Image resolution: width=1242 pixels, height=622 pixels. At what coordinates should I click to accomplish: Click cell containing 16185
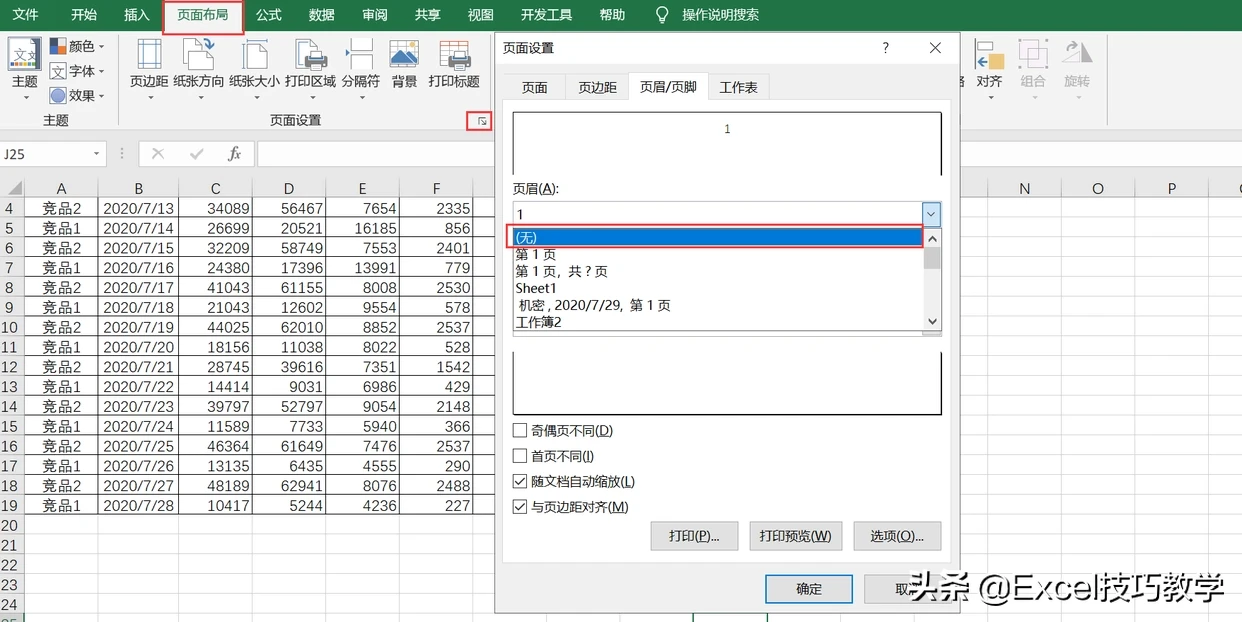coord(362,228)
